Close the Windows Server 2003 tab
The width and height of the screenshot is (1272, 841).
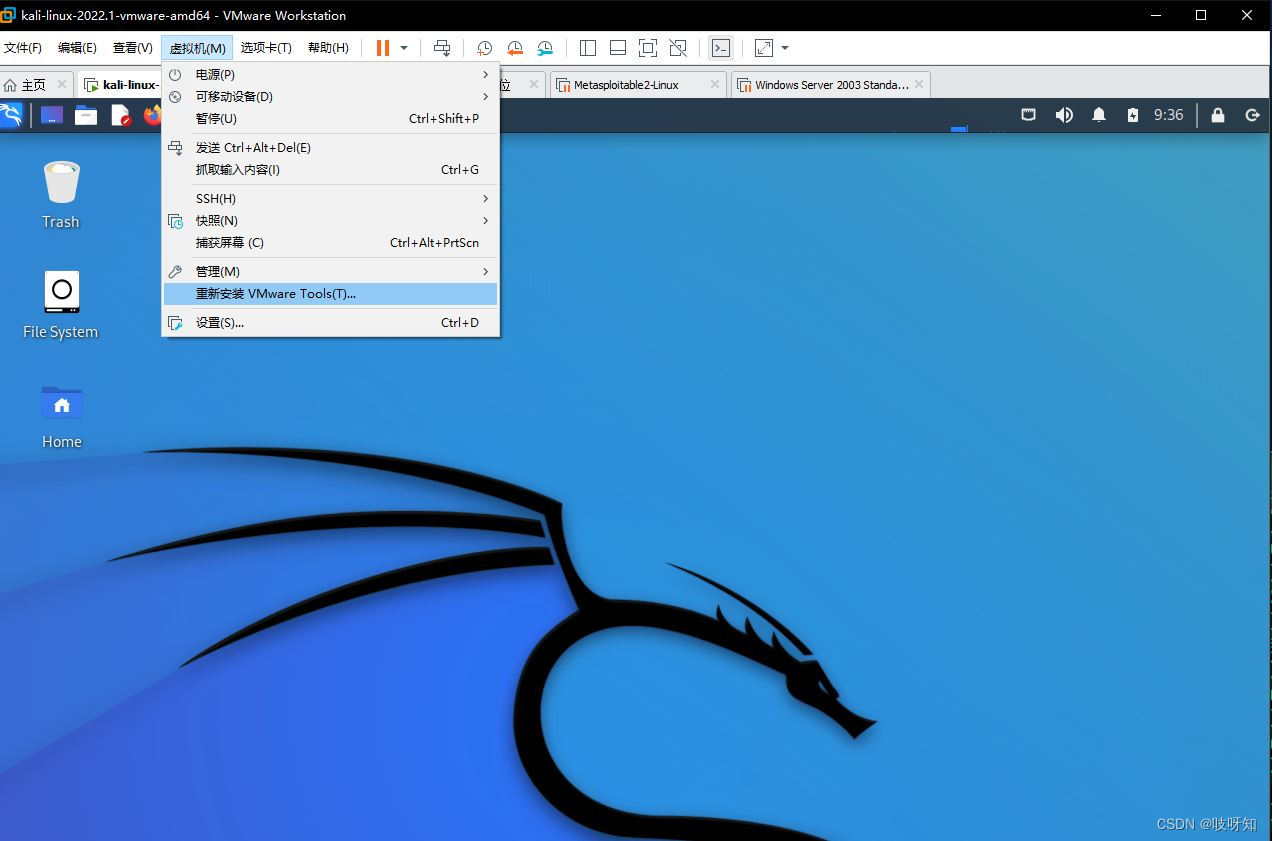coord(919,85)
